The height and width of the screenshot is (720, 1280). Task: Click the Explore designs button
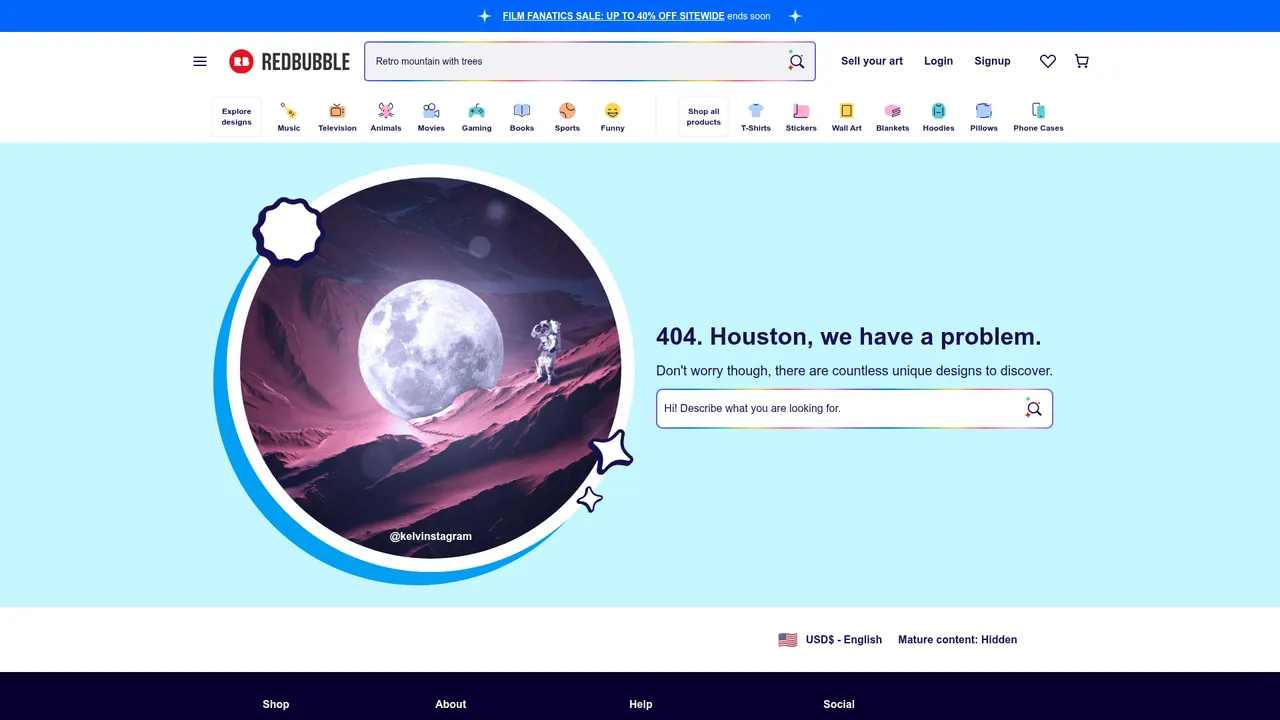point(237,117)
